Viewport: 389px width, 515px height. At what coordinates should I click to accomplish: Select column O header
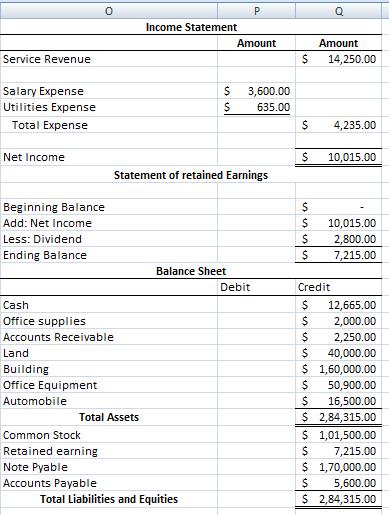(x=109, y=11)
